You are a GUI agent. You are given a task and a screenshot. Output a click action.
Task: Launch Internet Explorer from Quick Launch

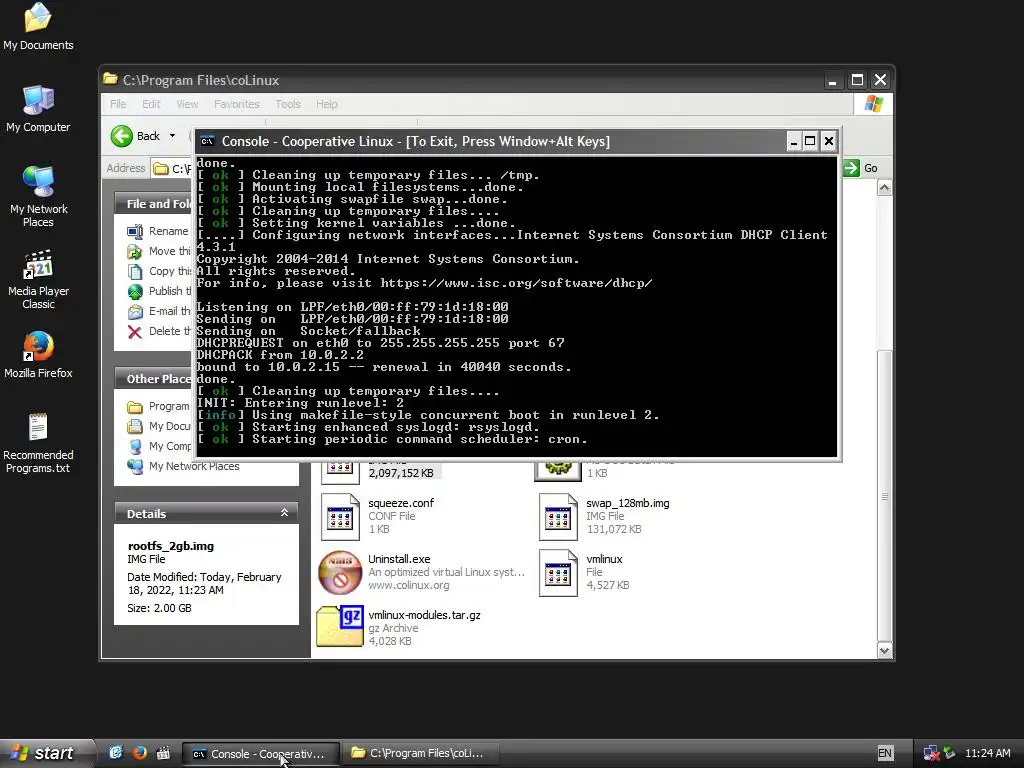pyautogui.click(x=116, y=753)
